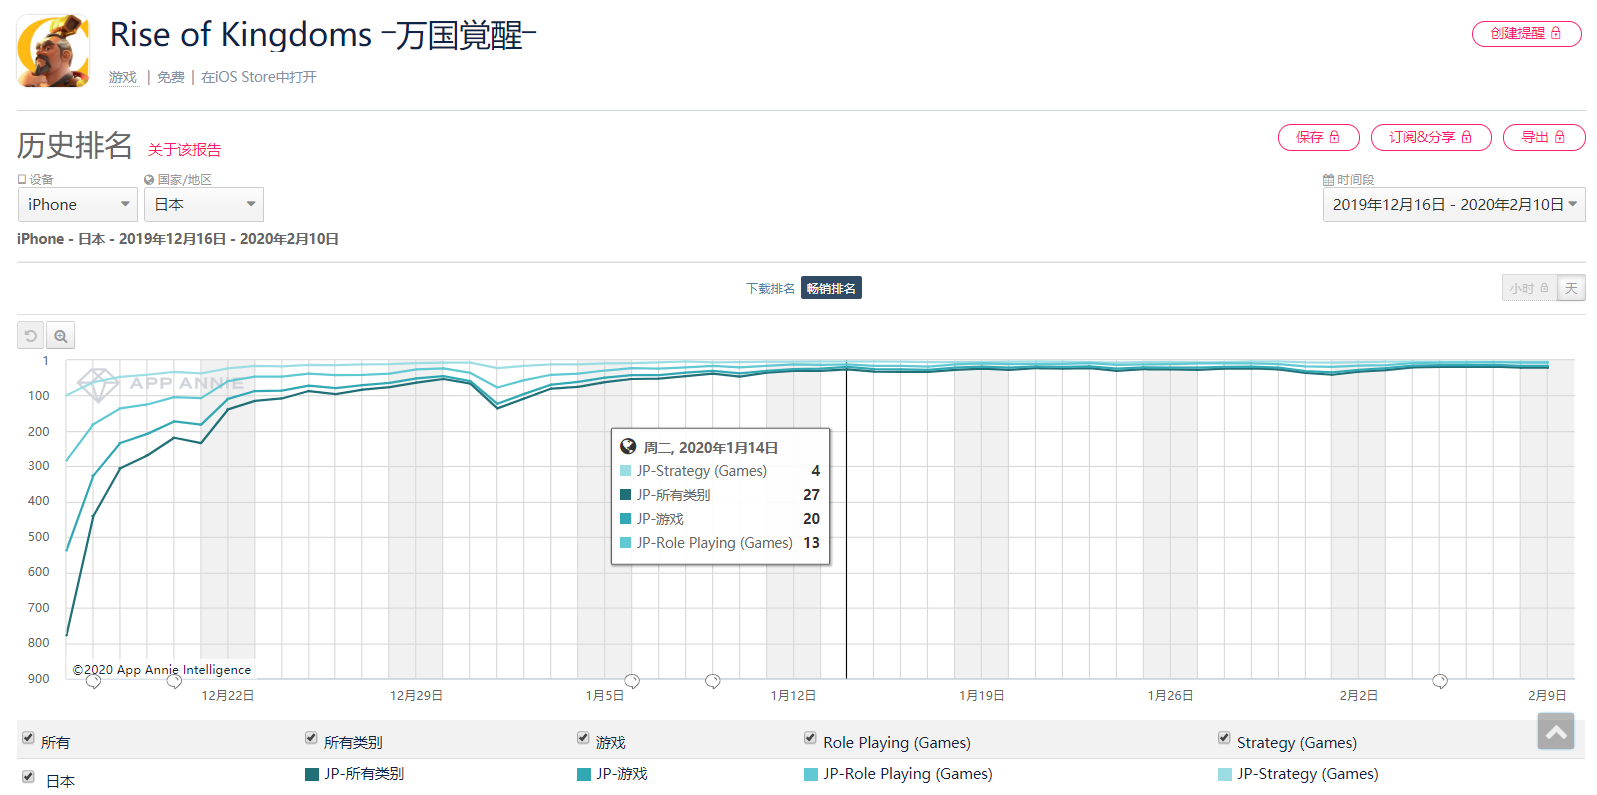Click the JP-游戏 legend color swatch

click(x=584, y=774)
